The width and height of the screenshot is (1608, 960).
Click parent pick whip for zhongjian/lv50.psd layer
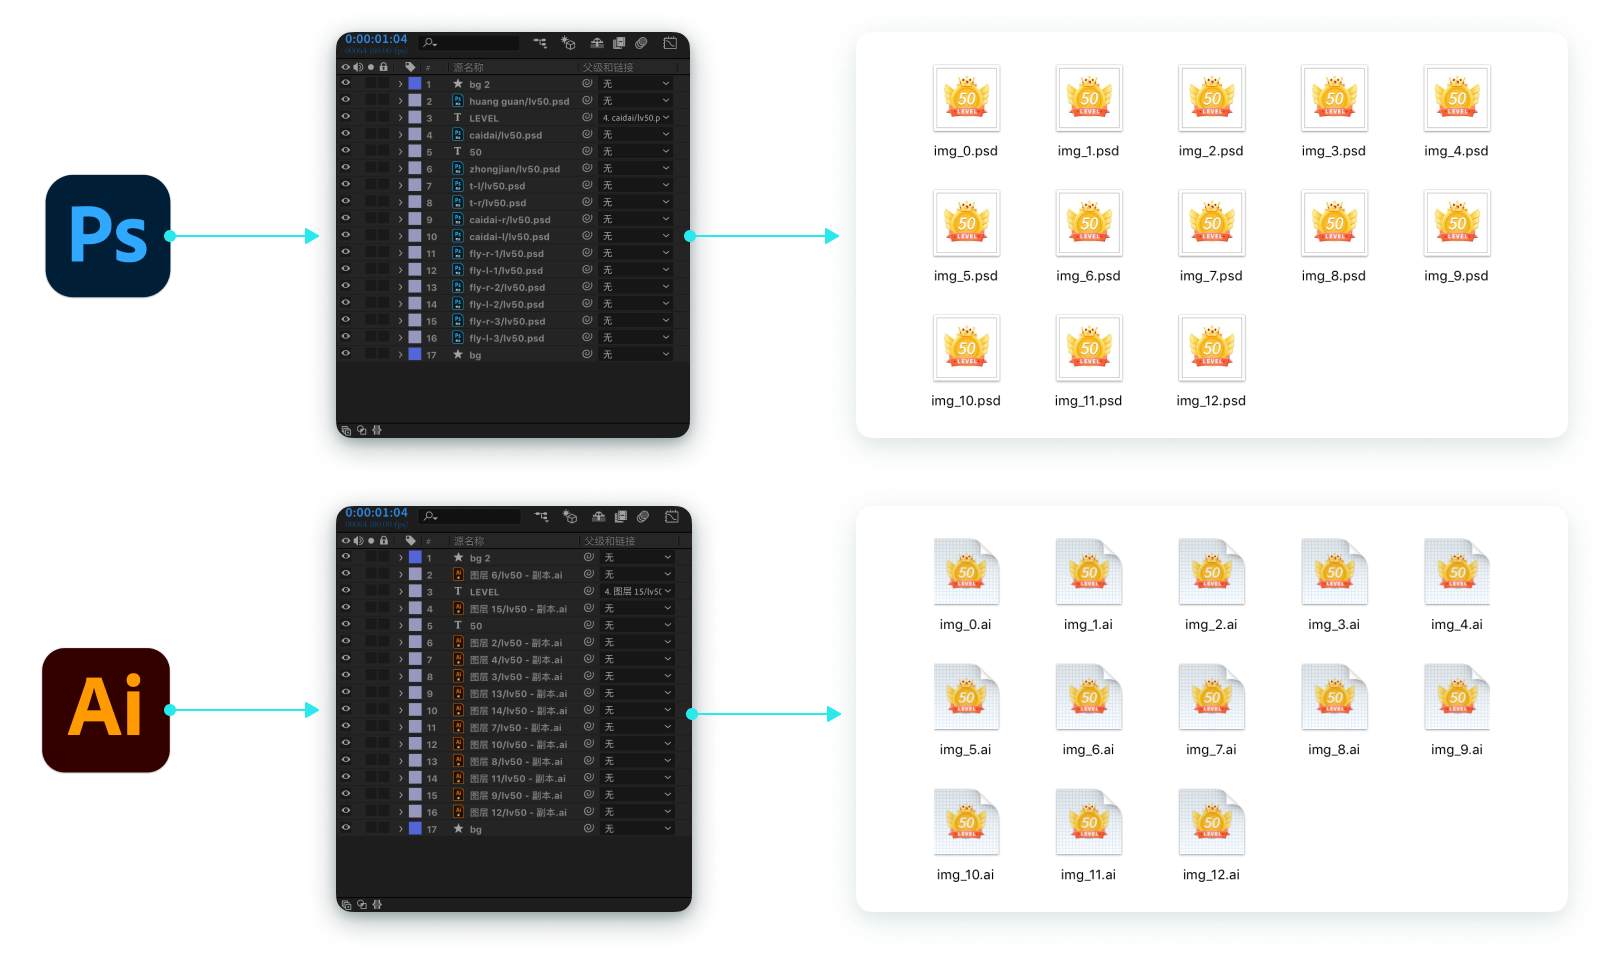coord(587,168)
